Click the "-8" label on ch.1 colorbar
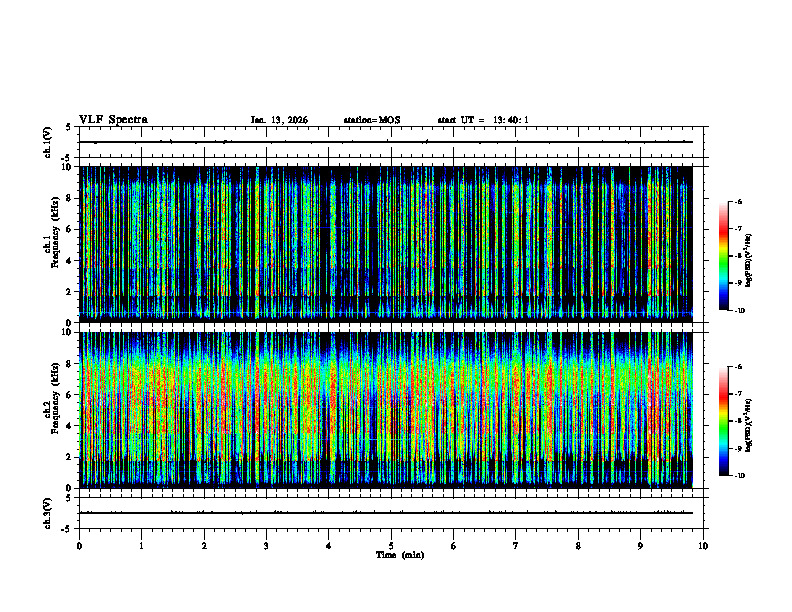Image resolution: width=792 pixels, height=612 pixels. click(738, 256)
